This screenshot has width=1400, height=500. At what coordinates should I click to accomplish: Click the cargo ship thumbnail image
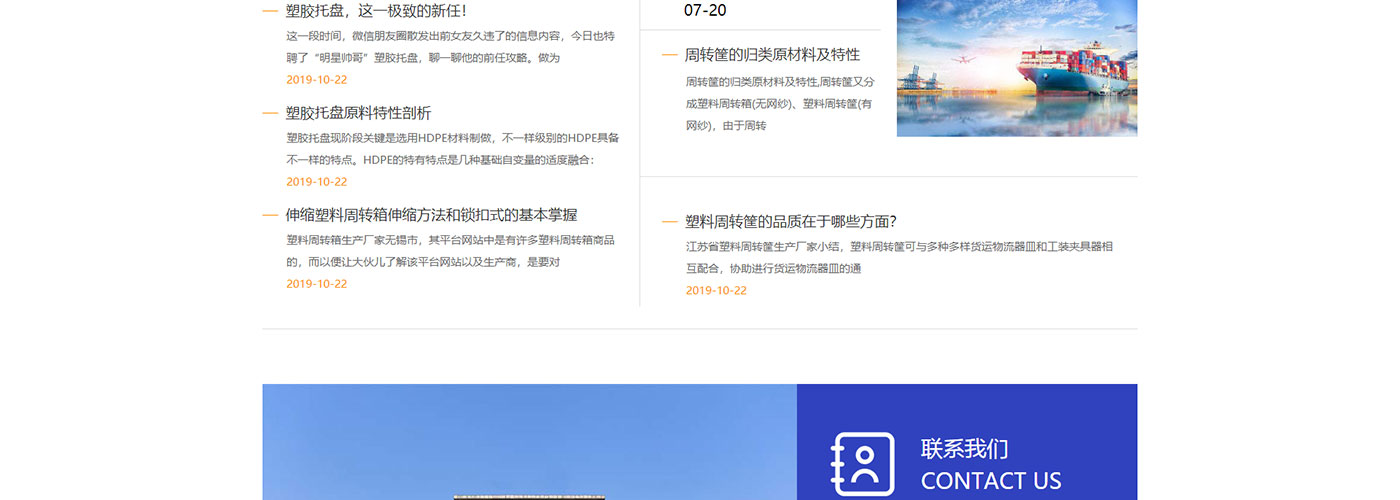coord(1016,68)
